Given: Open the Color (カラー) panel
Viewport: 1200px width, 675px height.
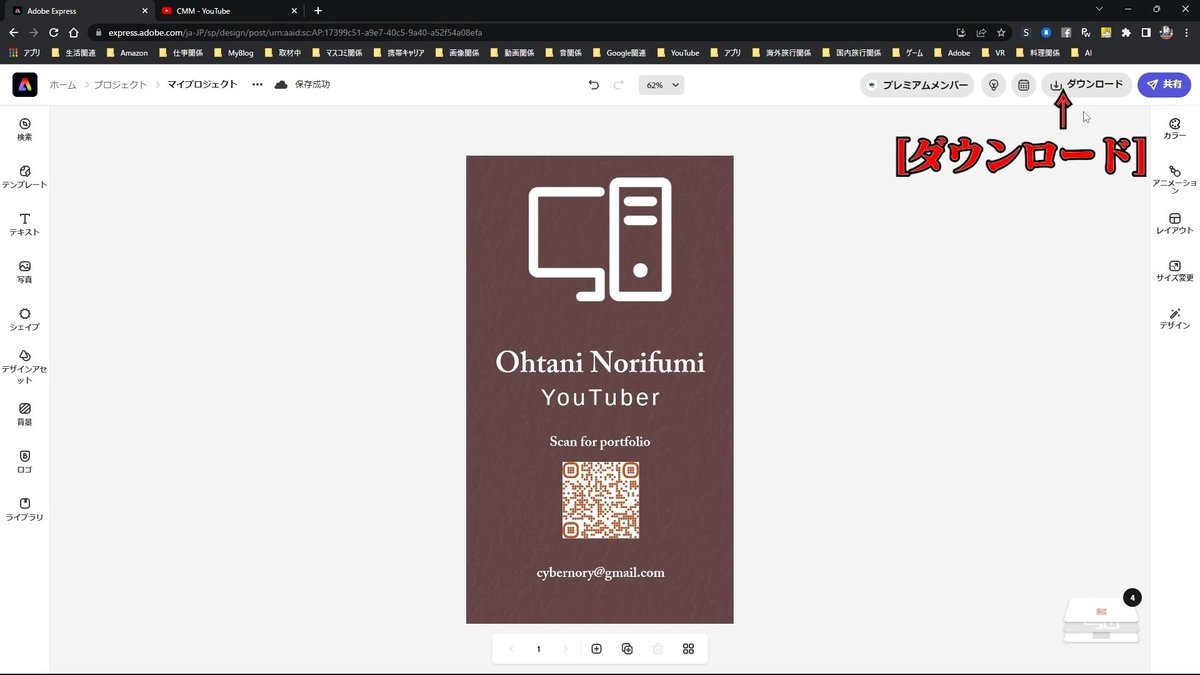Looking at the screenshot, I should (1175, 129).
